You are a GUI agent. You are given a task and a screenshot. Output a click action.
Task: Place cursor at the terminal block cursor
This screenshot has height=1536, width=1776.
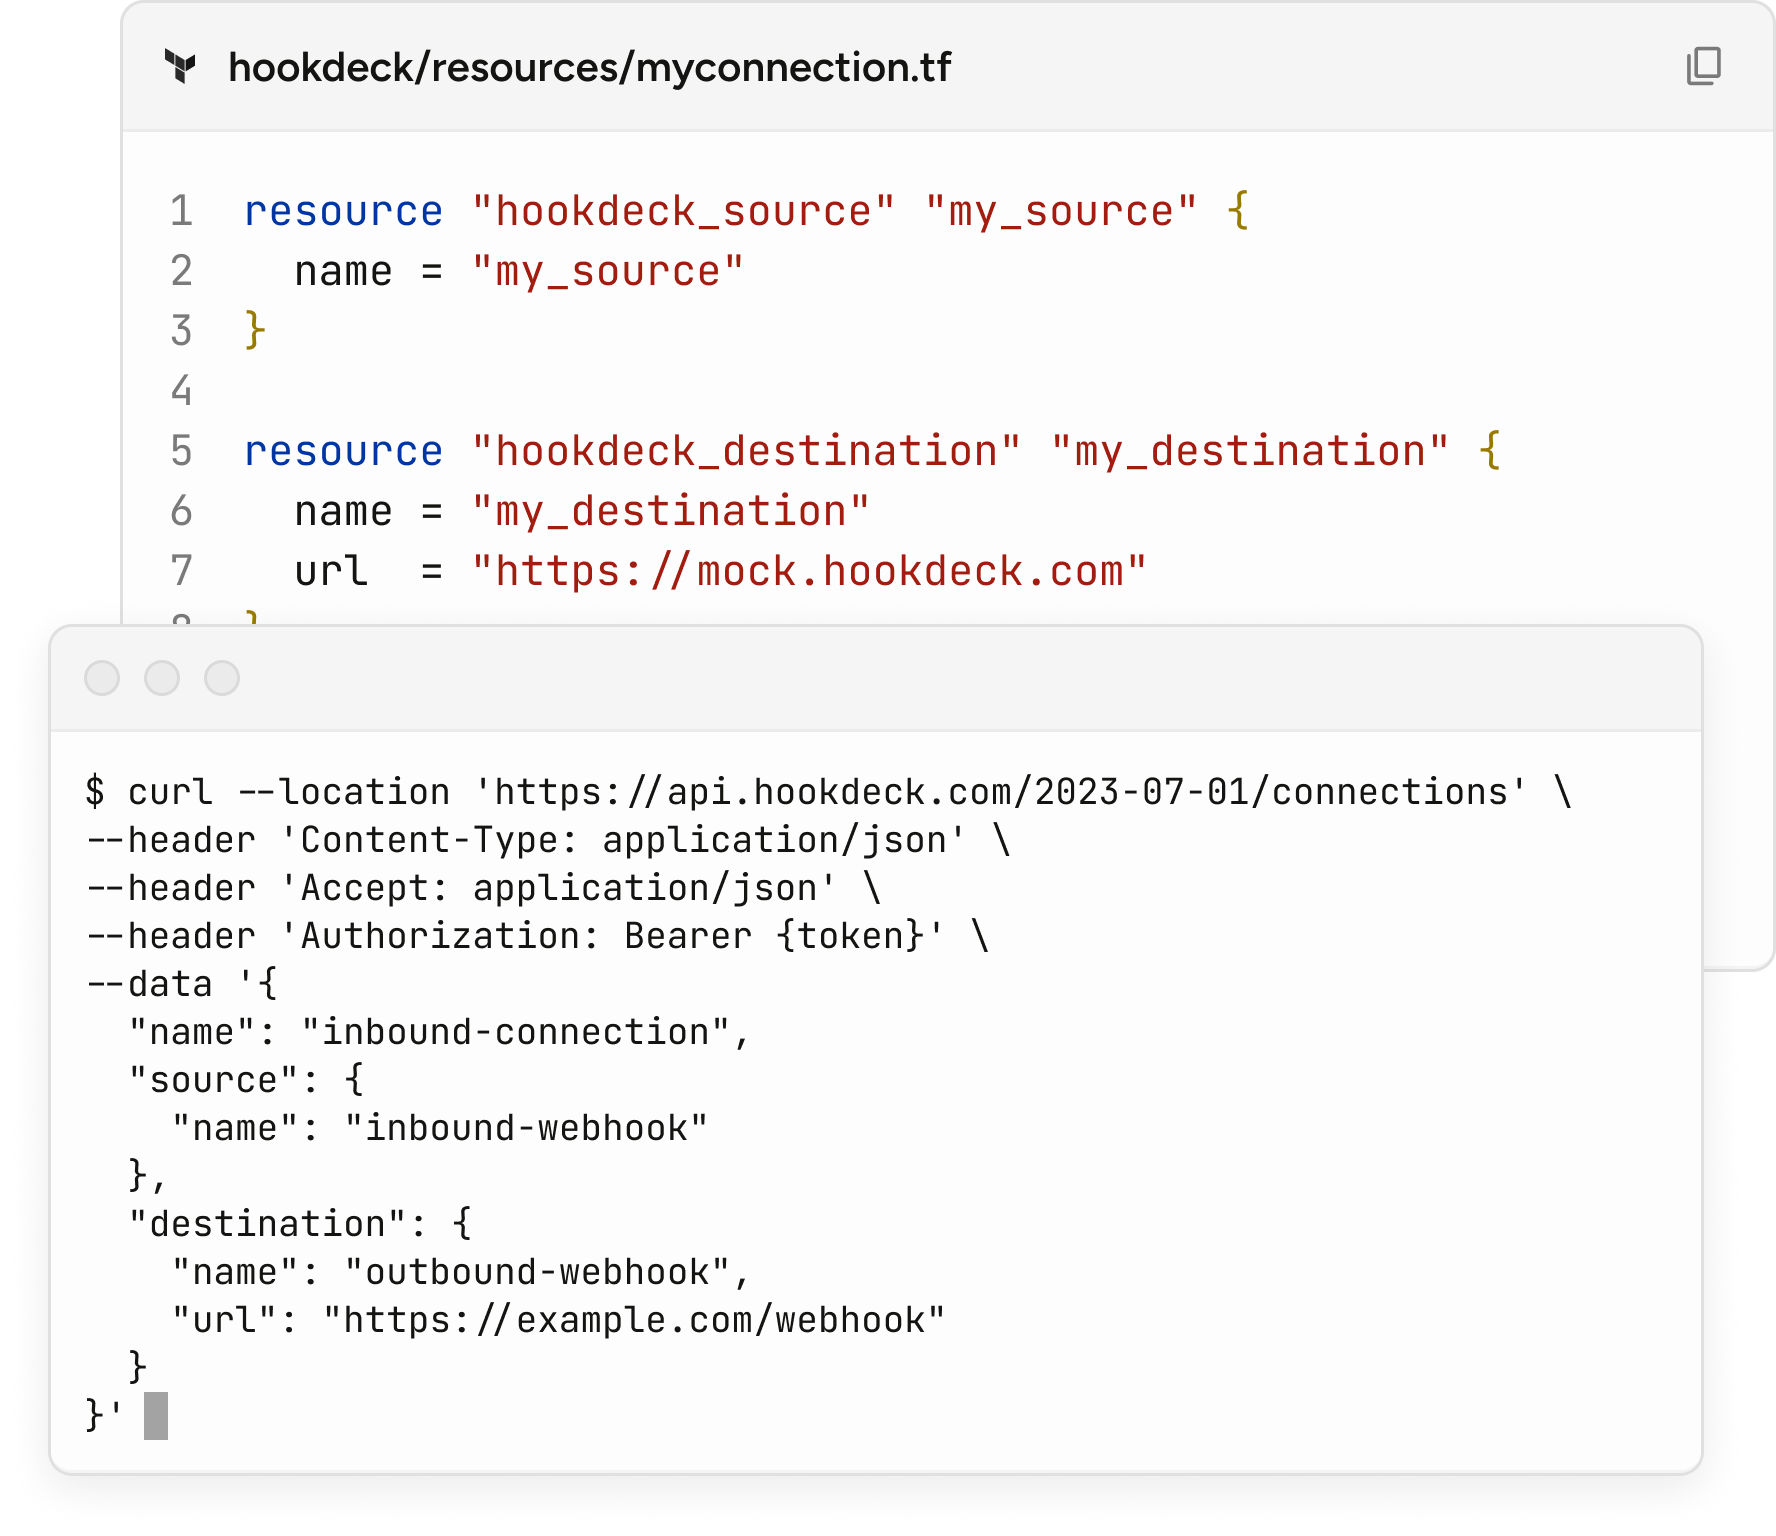point(156,1416)
